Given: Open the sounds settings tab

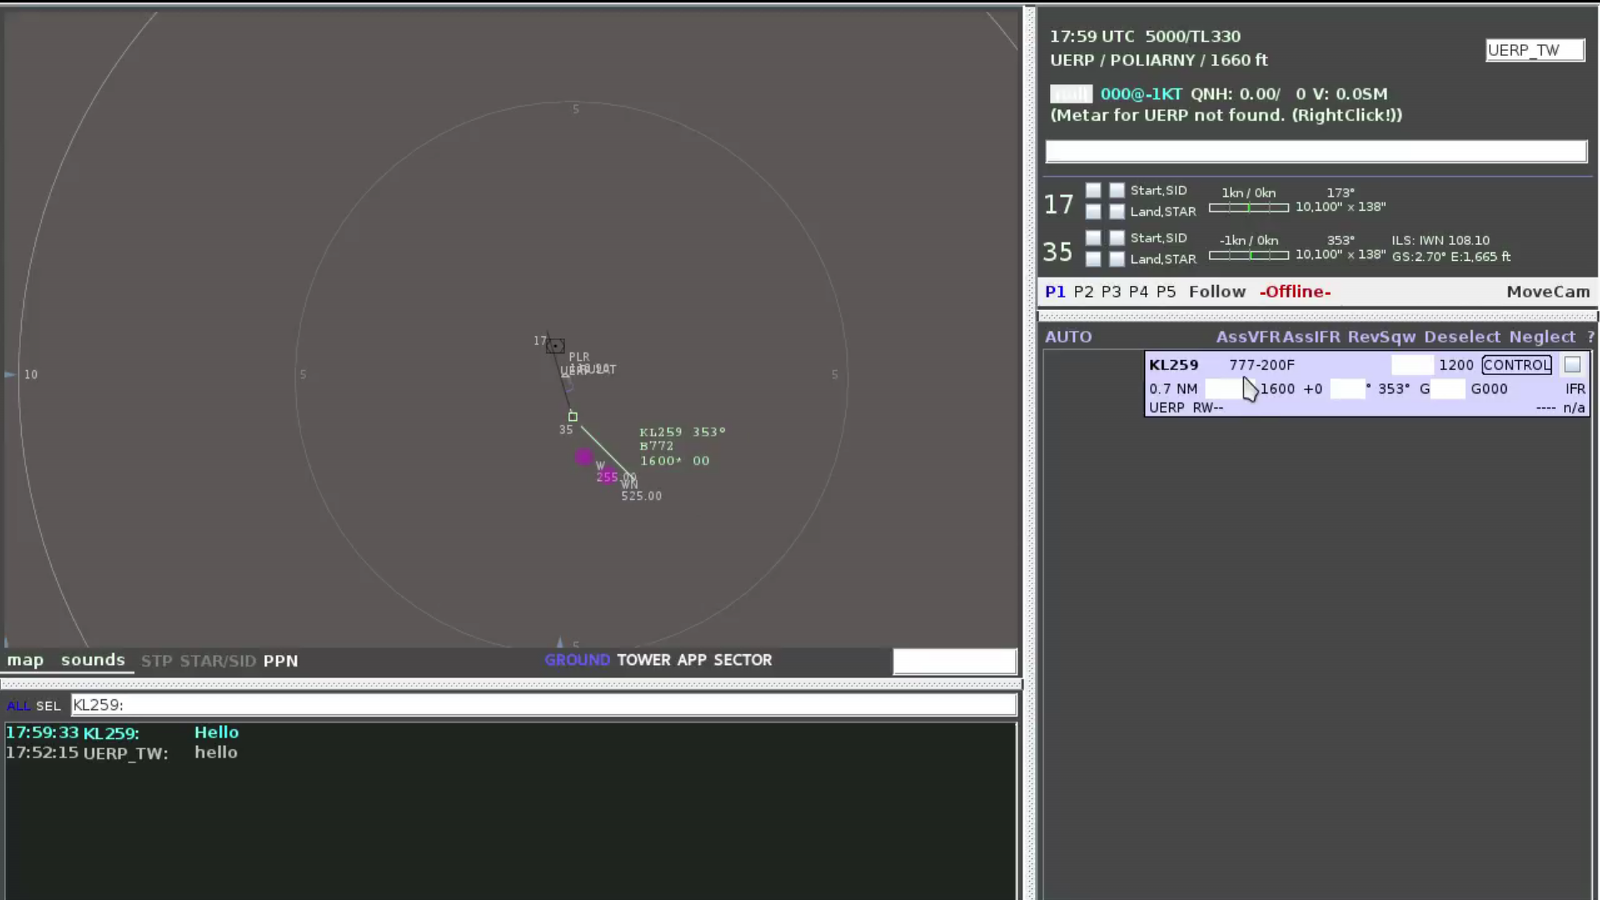Looking at the screenshot, I should coord(93,660).
